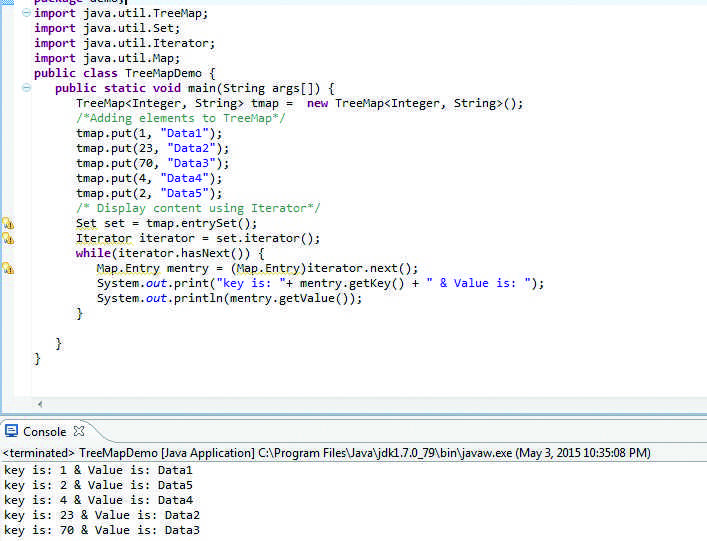
Task: Collapse the import statements fold marker
Action: [27, 13]
